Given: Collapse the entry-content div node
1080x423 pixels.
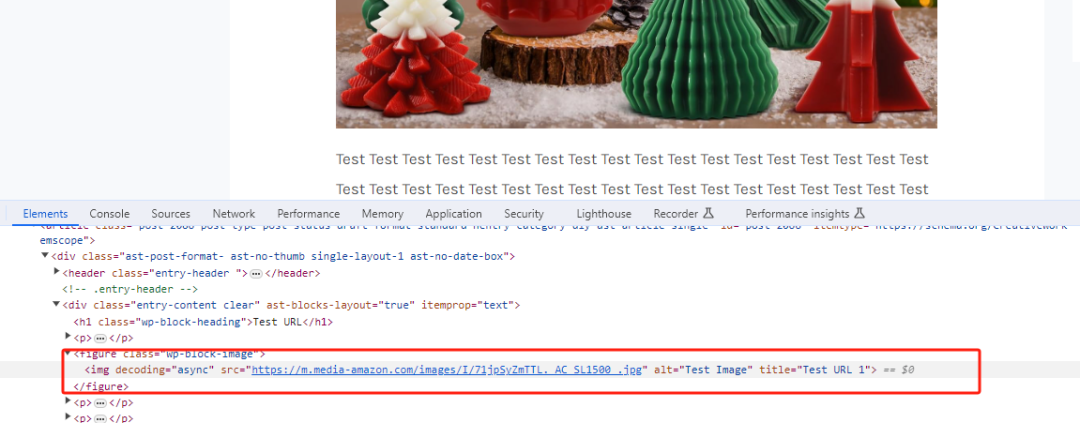Looking at the screenshot, I should click(x=56, y=305).
